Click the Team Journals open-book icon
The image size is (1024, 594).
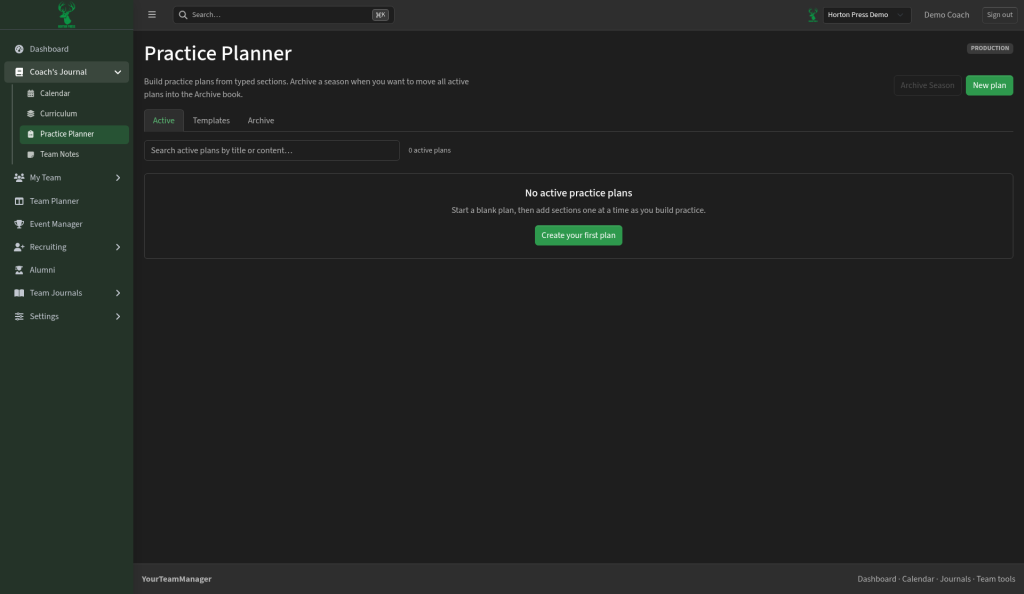[19, 293]
